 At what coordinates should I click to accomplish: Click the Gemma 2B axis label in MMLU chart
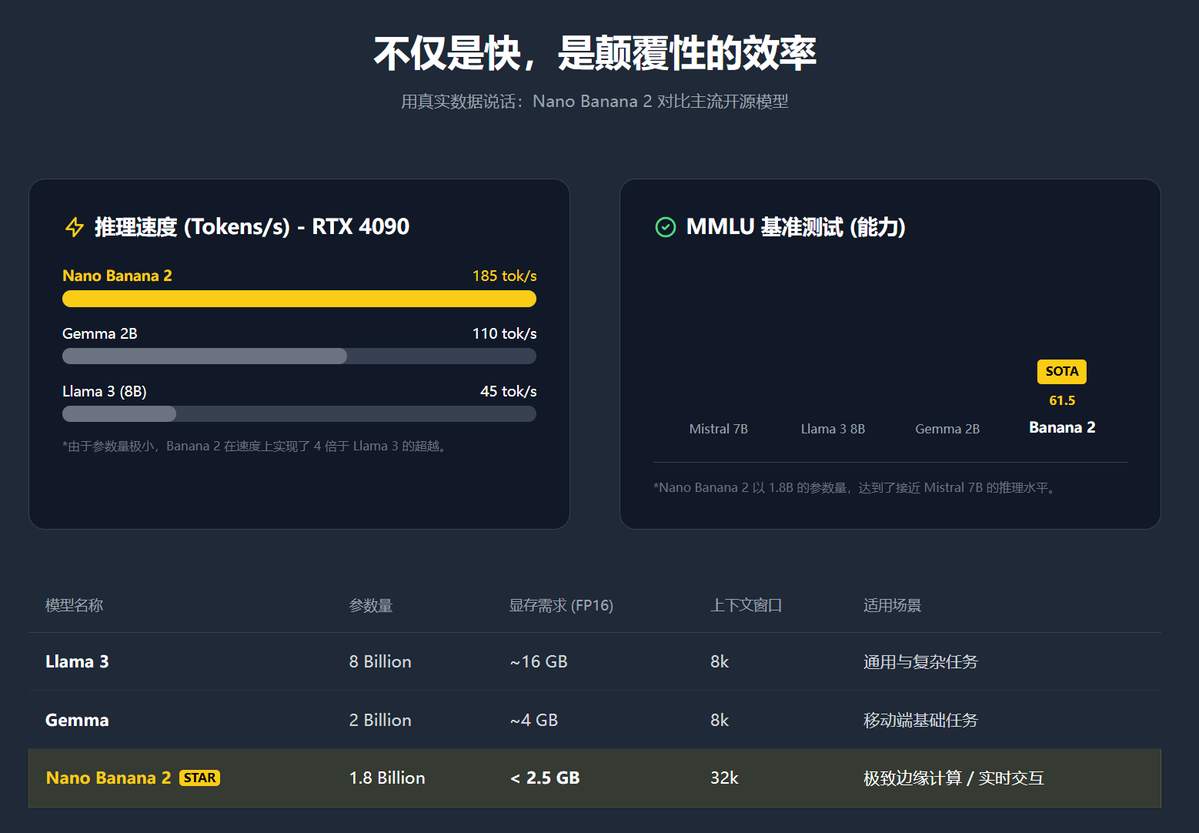[x=947, y=429]
